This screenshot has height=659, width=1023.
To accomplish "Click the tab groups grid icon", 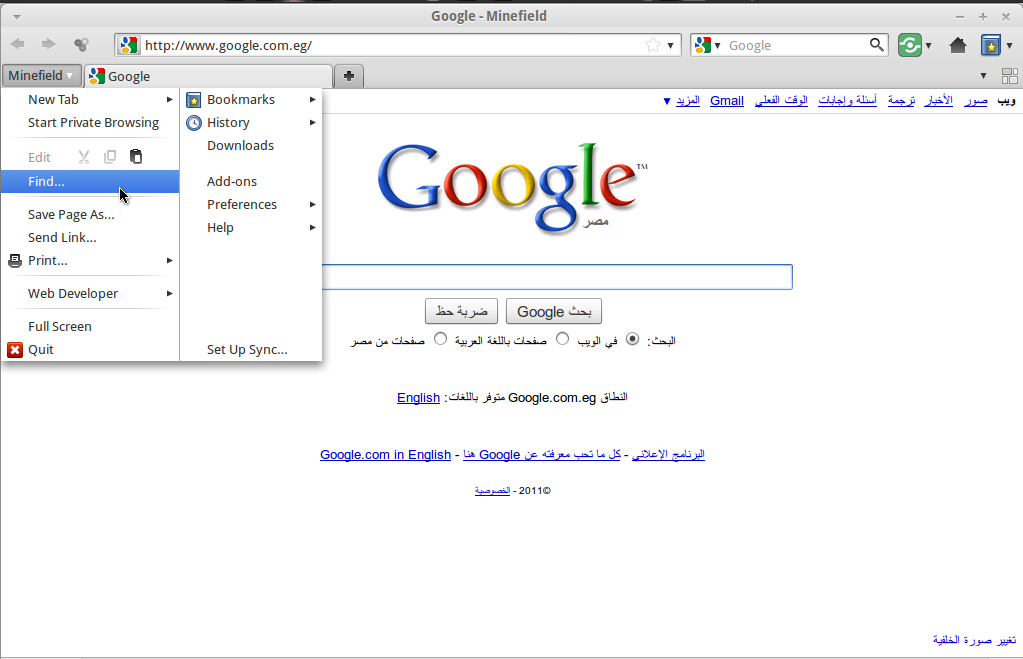I will point(1009,76).
